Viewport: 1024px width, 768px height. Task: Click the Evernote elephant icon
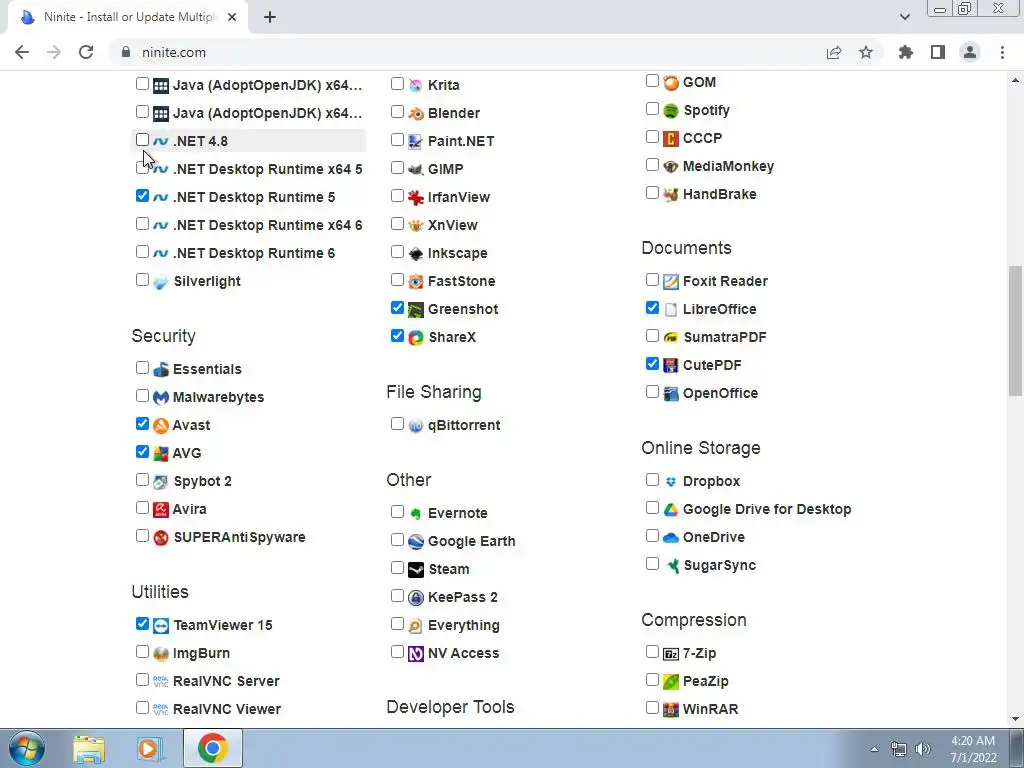click(x=416, y=513)
